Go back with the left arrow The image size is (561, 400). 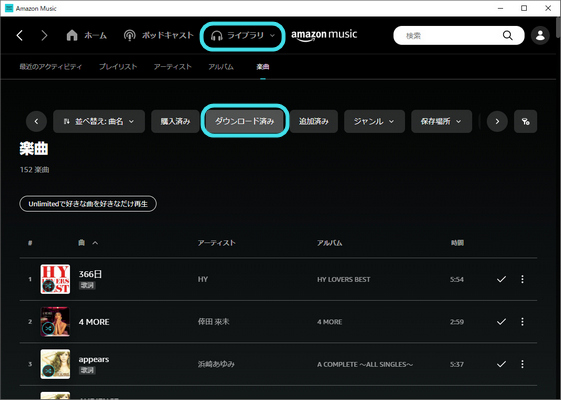(20, 35)
